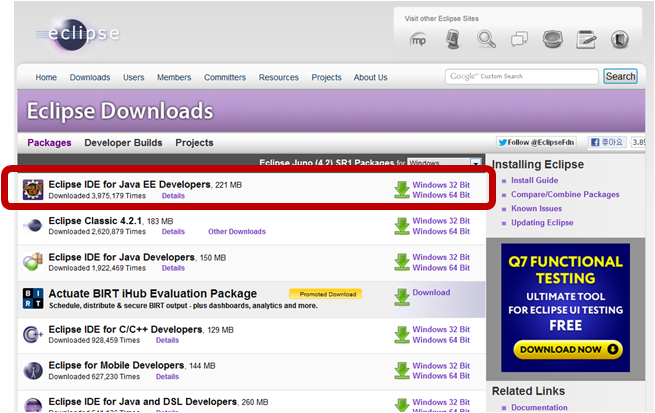Image resolution: width=655 pixels, height=413 pixels.
Task: Open Other Downloads for Eclipse Classic
Action: [237, 232]
